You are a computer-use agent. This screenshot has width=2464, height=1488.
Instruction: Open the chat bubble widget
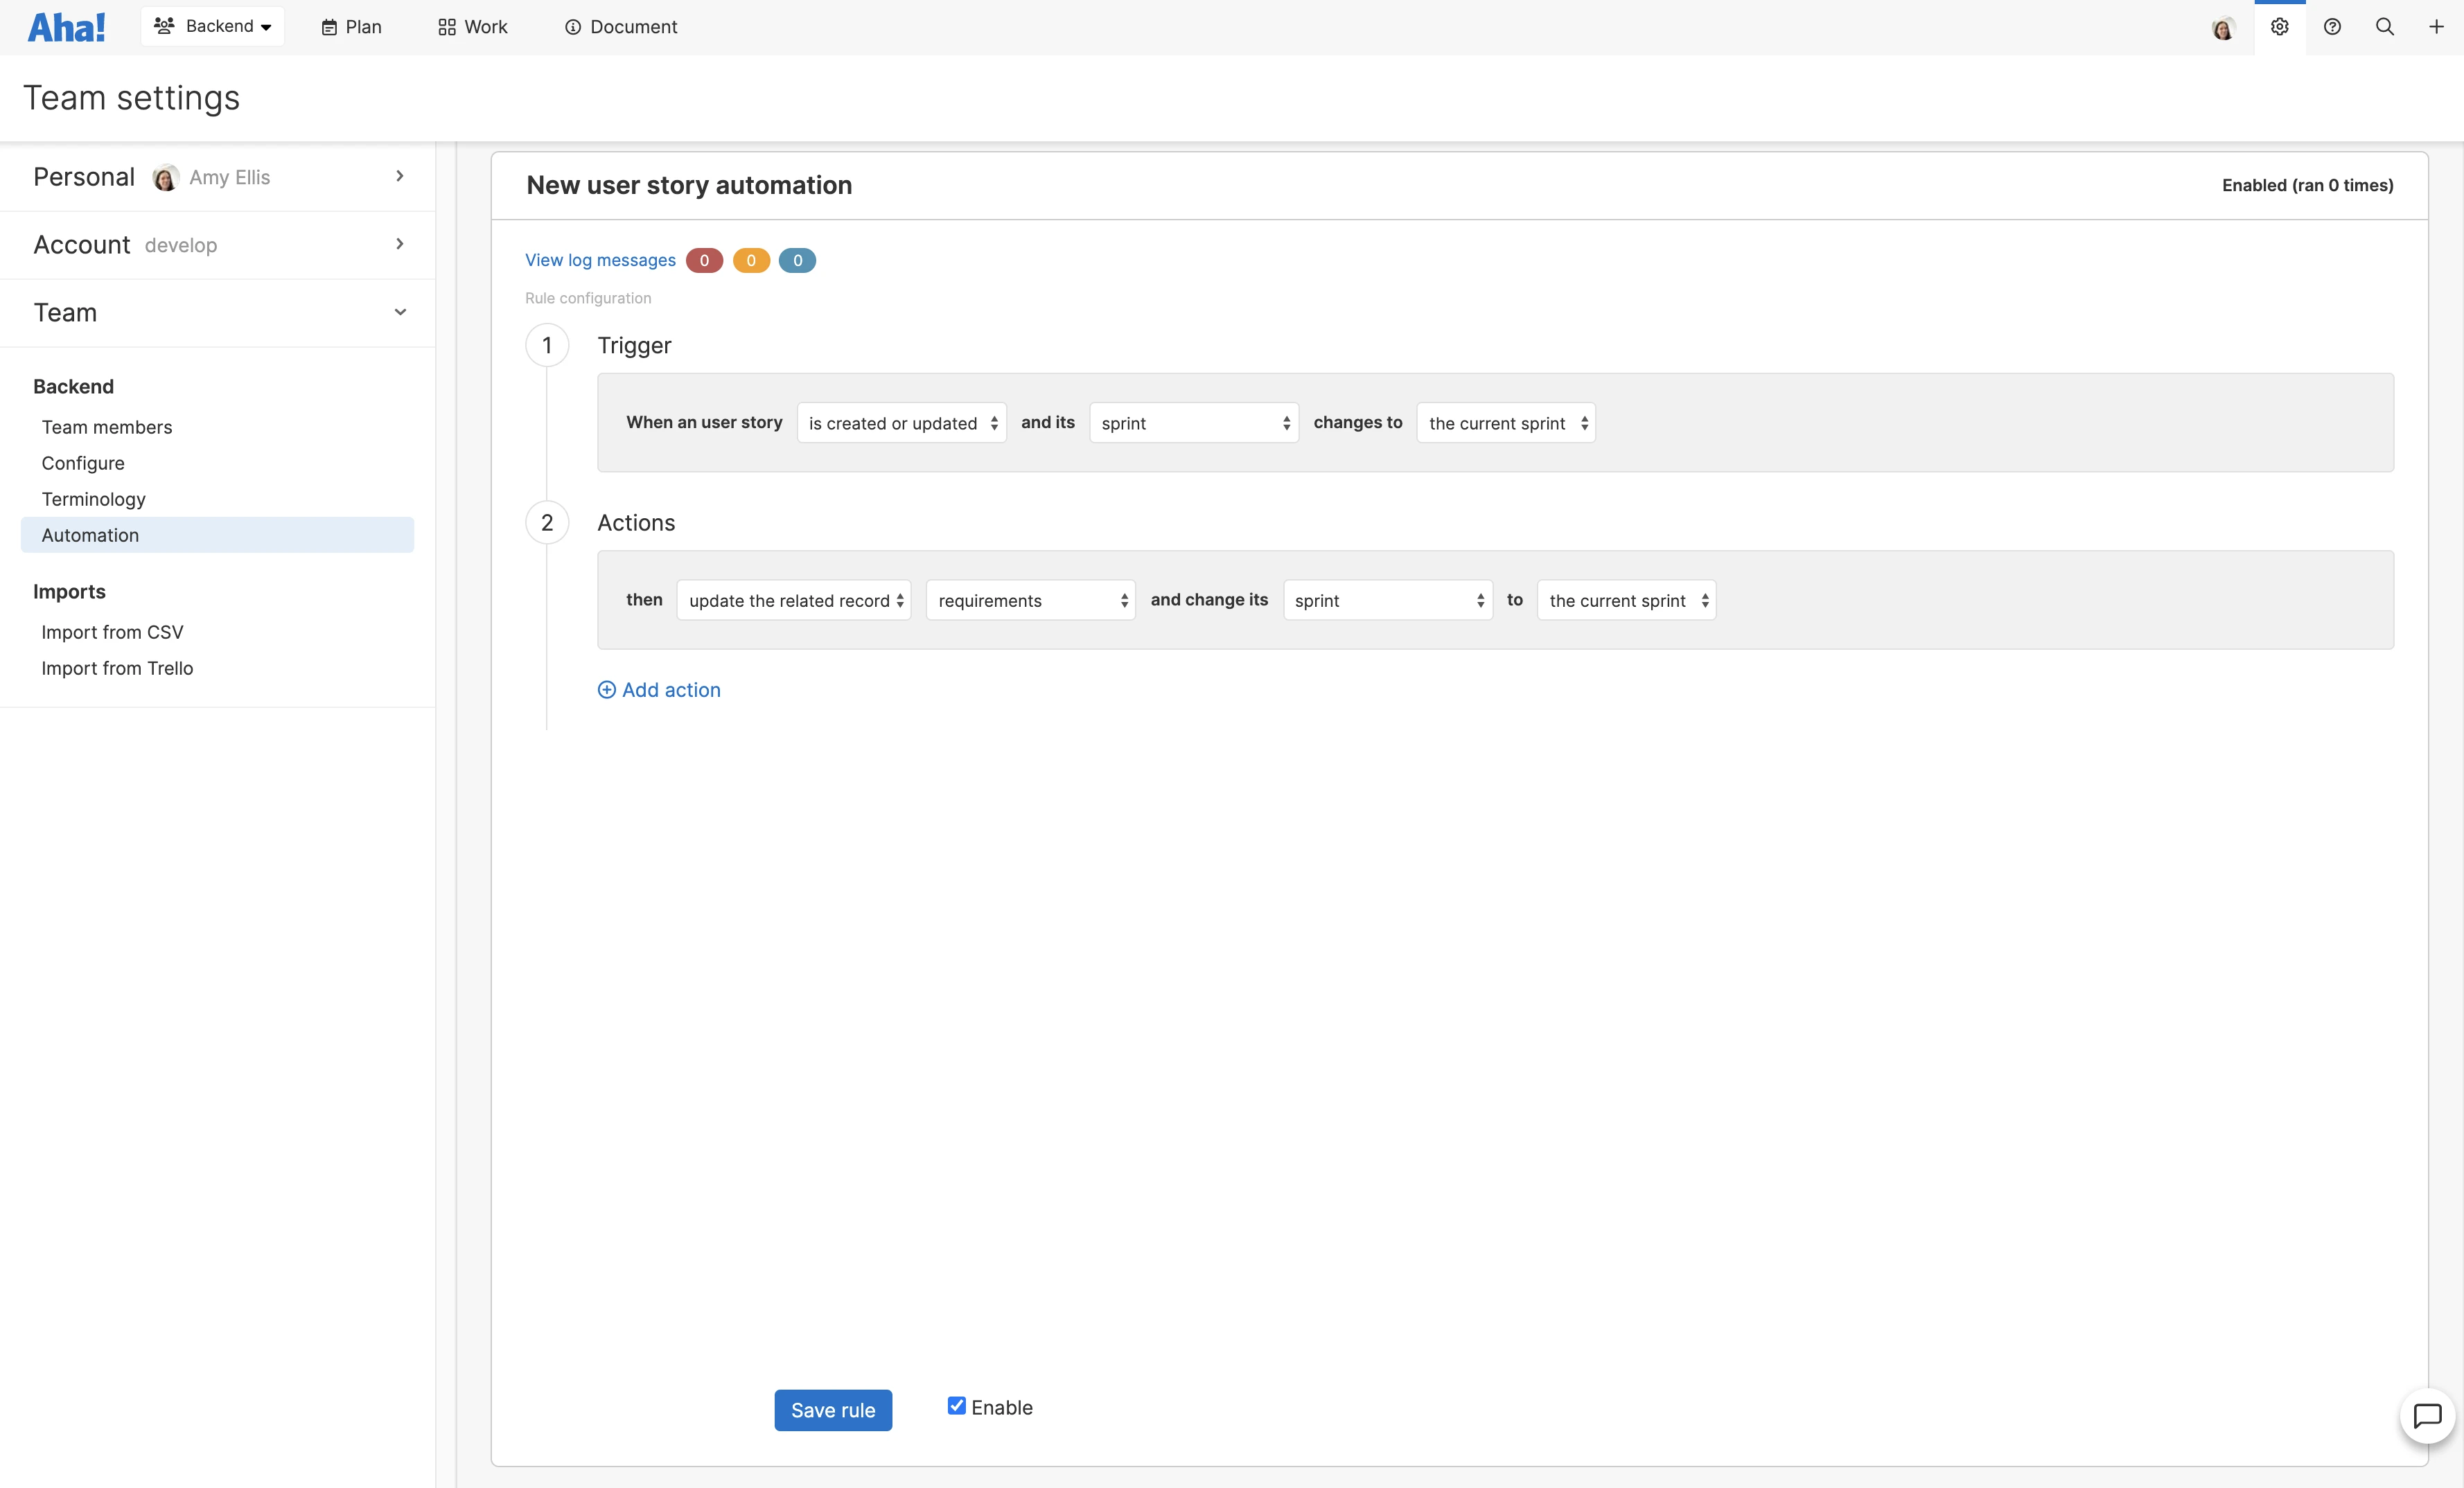(2427, 1415)
